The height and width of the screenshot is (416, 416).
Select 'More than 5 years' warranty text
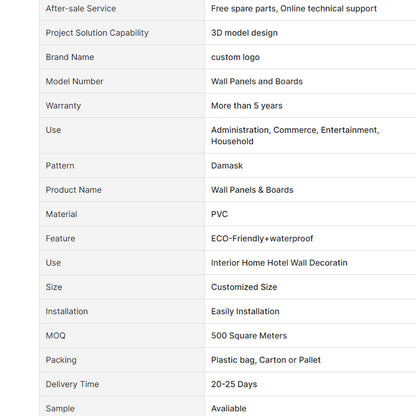(x=247, y=106)
